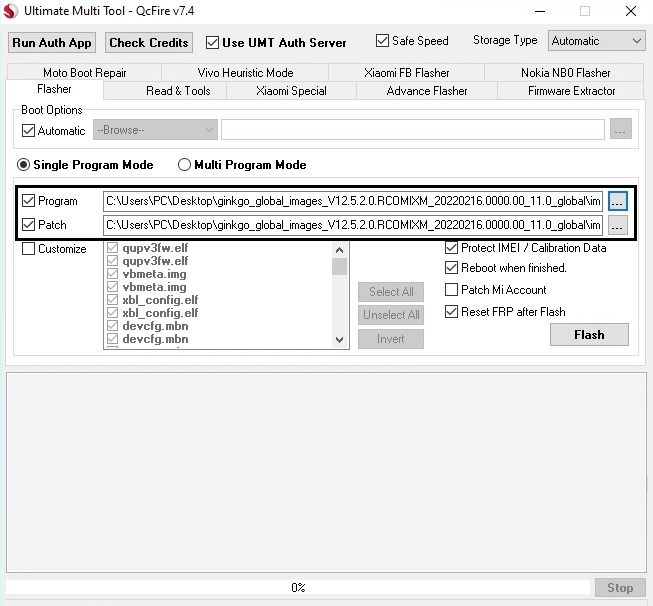Click the first vbmeta.img list item
Screen dimensions: 653x606
point(154,274)
